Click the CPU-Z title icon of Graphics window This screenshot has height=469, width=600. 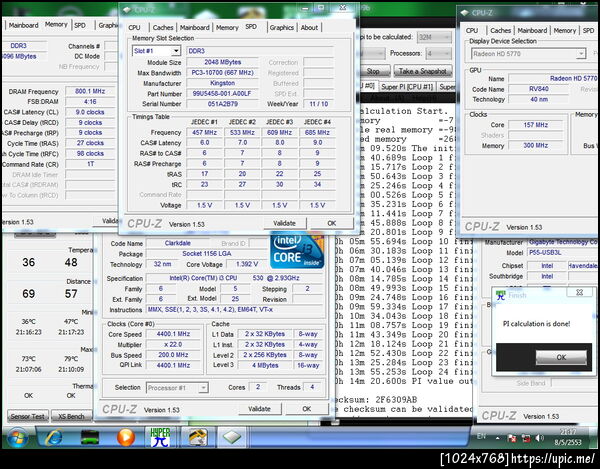pyautogui.click(x=465, y=13)
